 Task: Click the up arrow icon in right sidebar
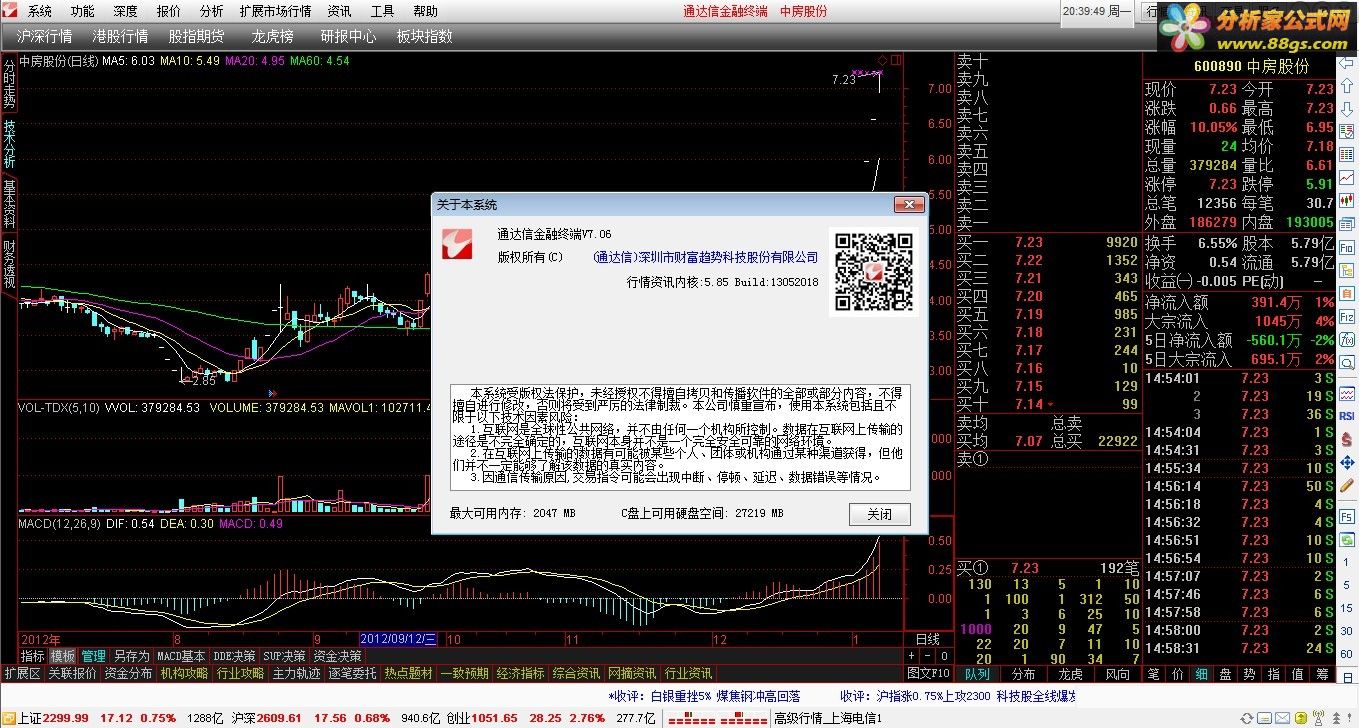coord(1346,86)
